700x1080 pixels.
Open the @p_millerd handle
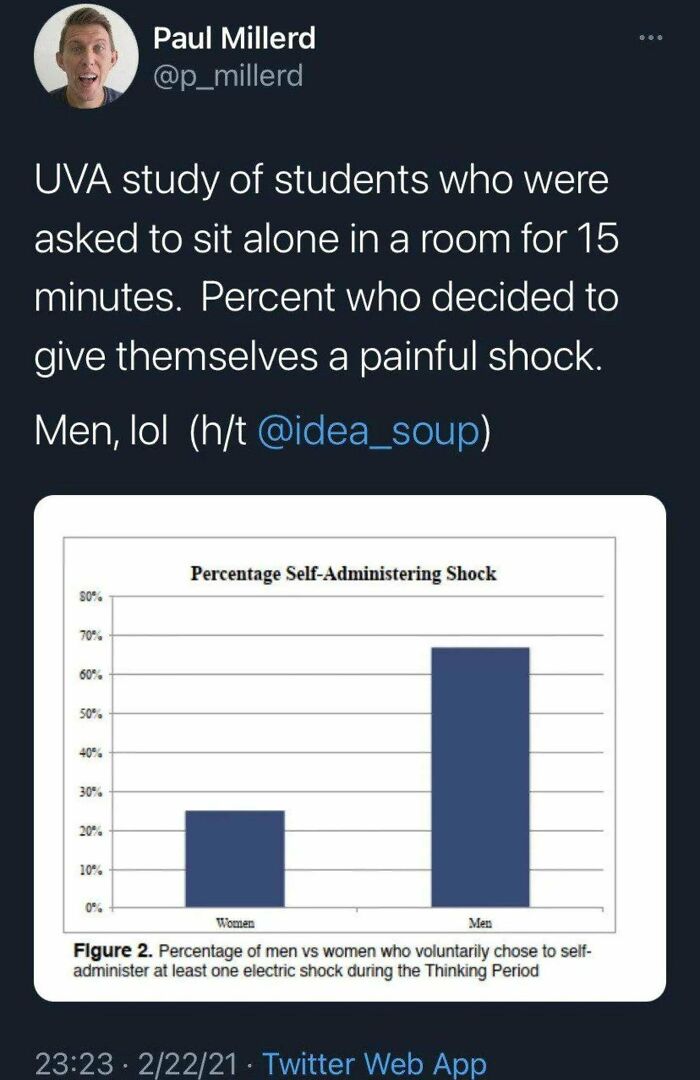tap(228, 76)
